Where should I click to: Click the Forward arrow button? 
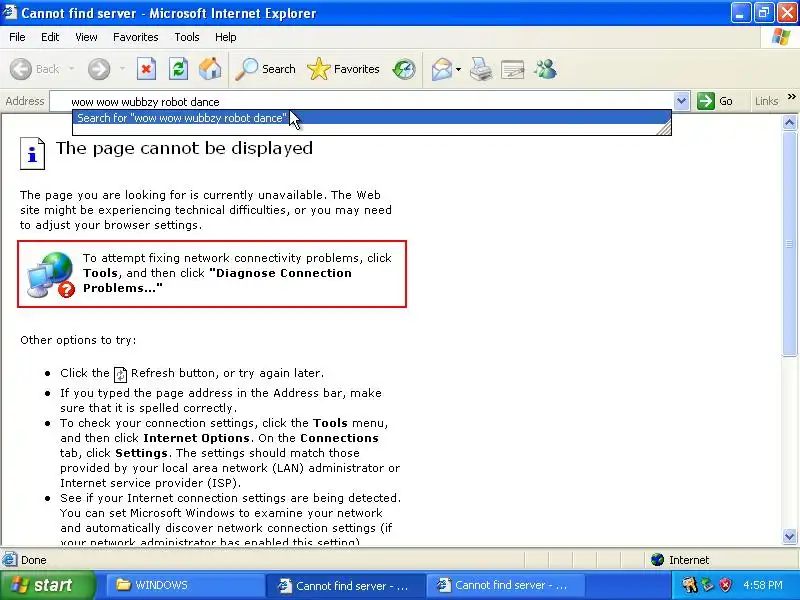click(99, 69)
